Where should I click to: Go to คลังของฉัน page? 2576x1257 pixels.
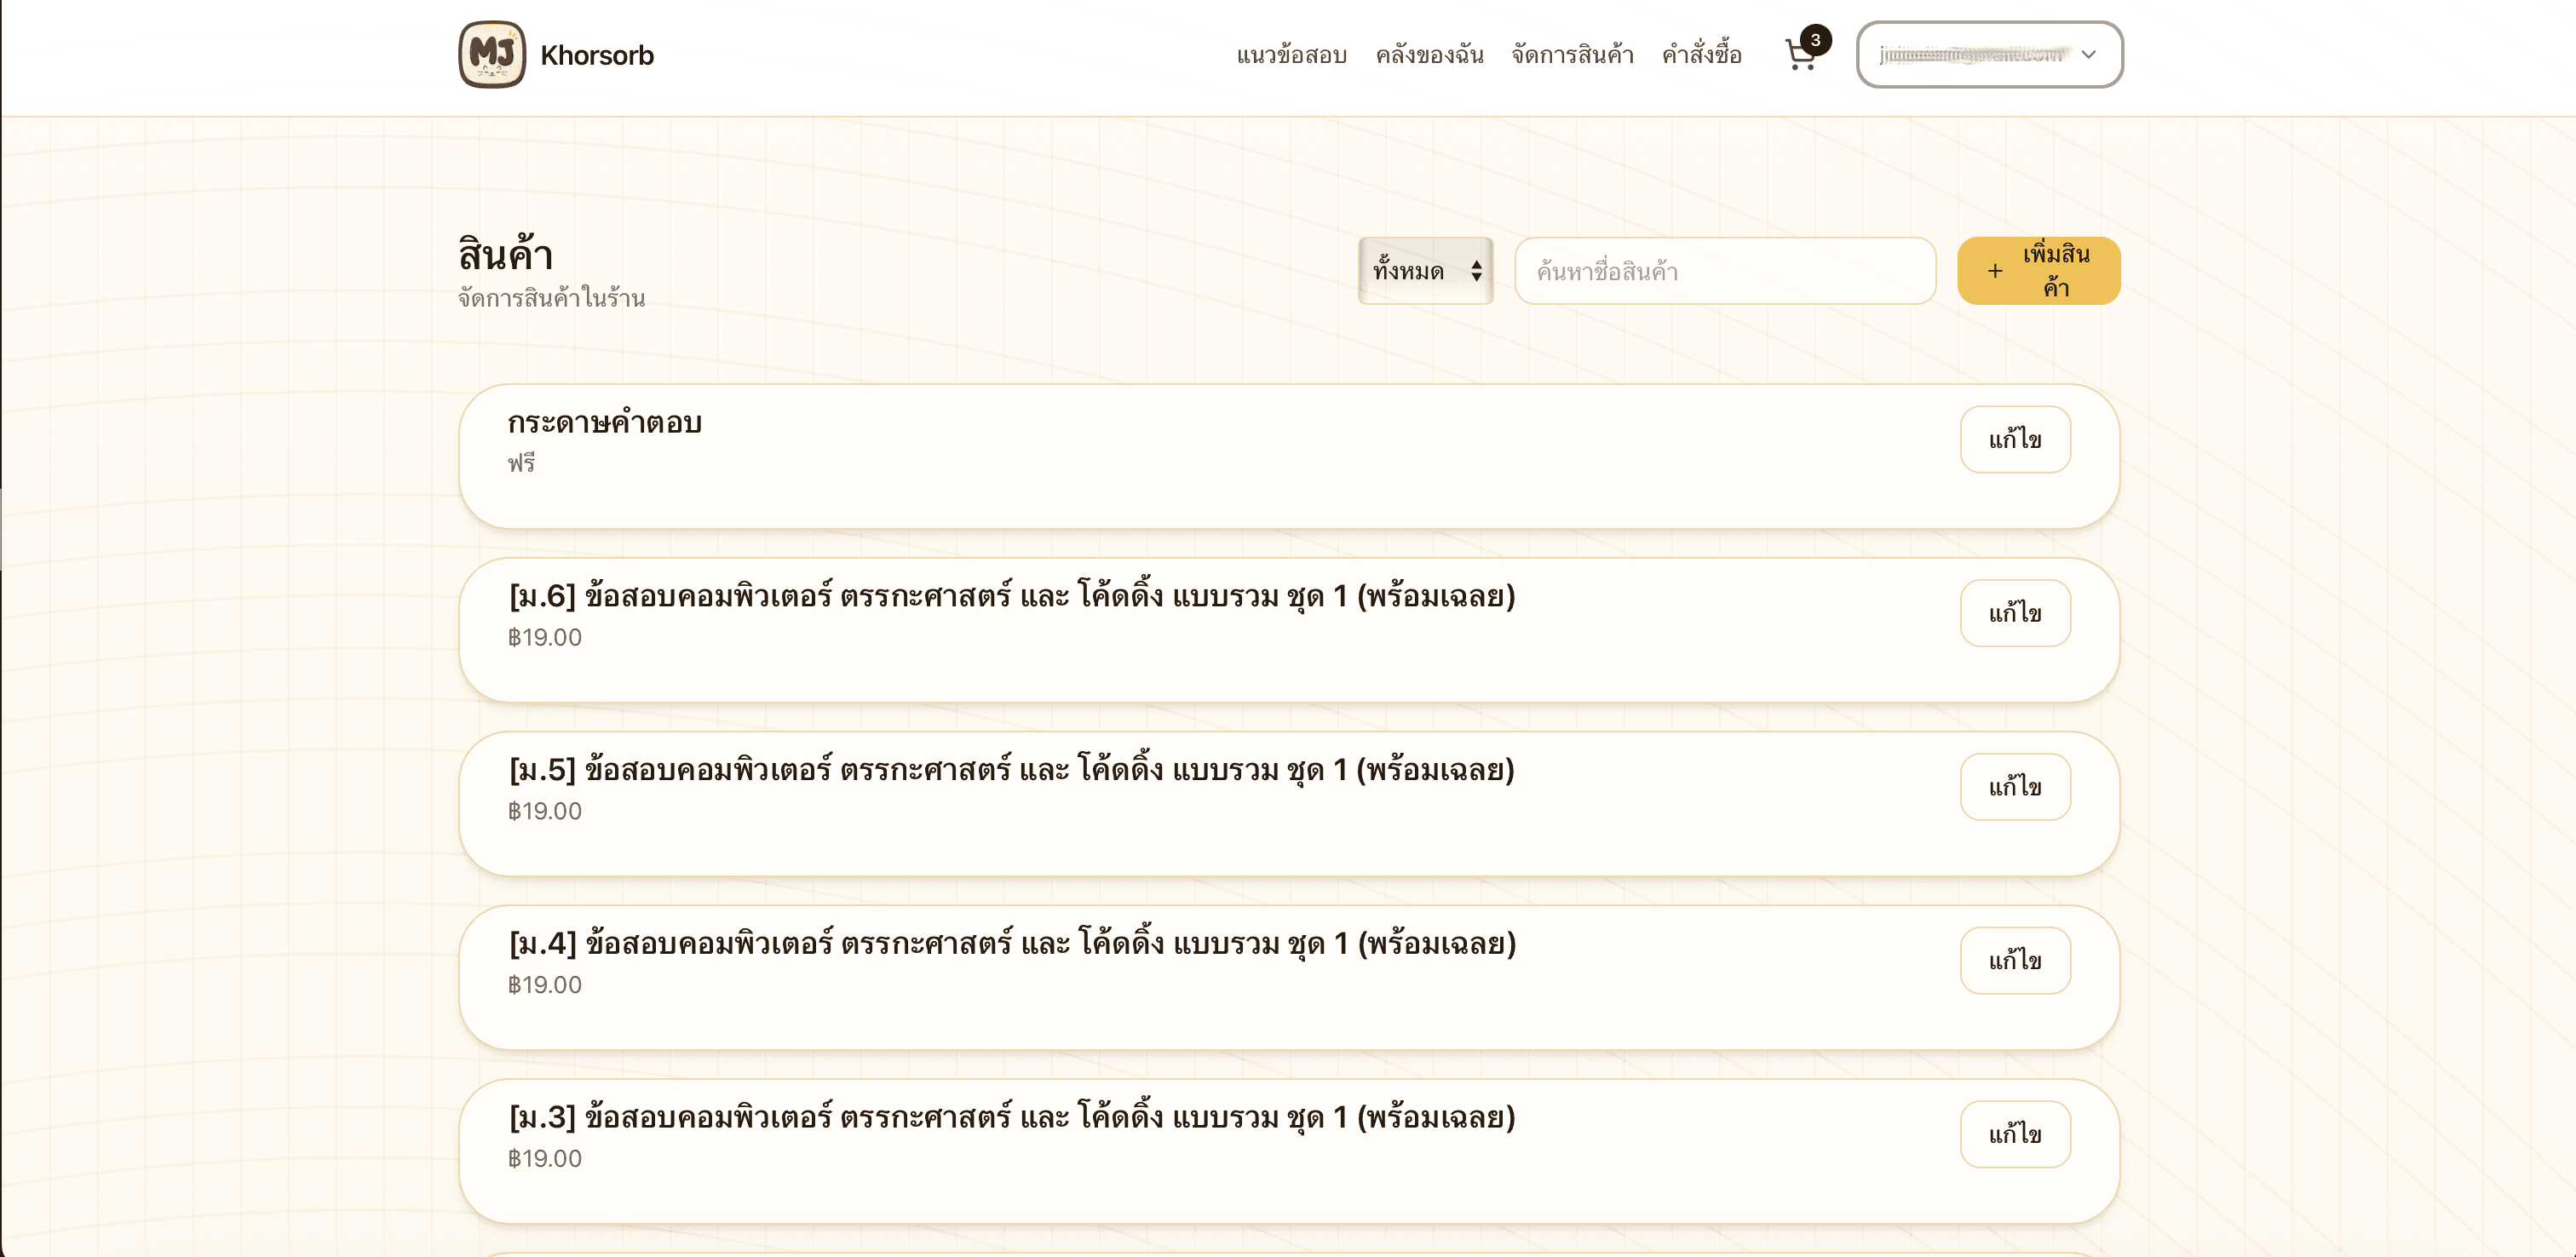pos(1429,55)
